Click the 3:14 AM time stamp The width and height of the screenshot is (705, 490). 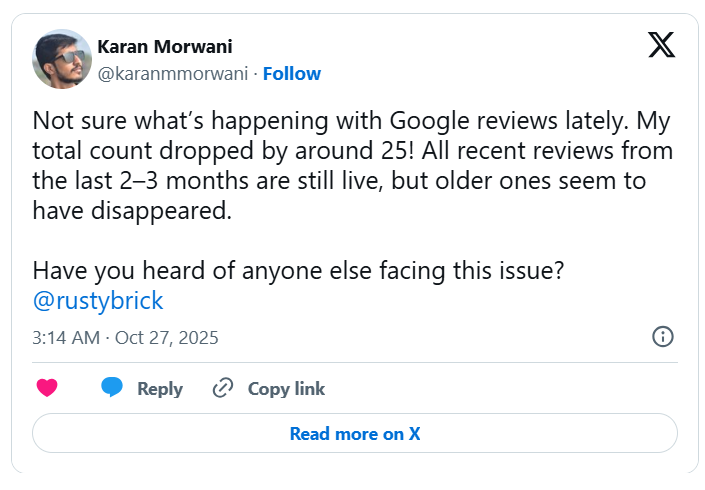coord(65,337)
